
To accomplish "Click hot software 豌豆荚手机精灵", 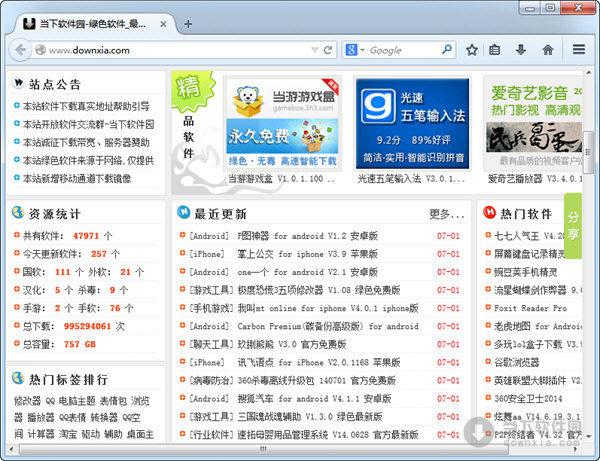I will tap(525, 272).
